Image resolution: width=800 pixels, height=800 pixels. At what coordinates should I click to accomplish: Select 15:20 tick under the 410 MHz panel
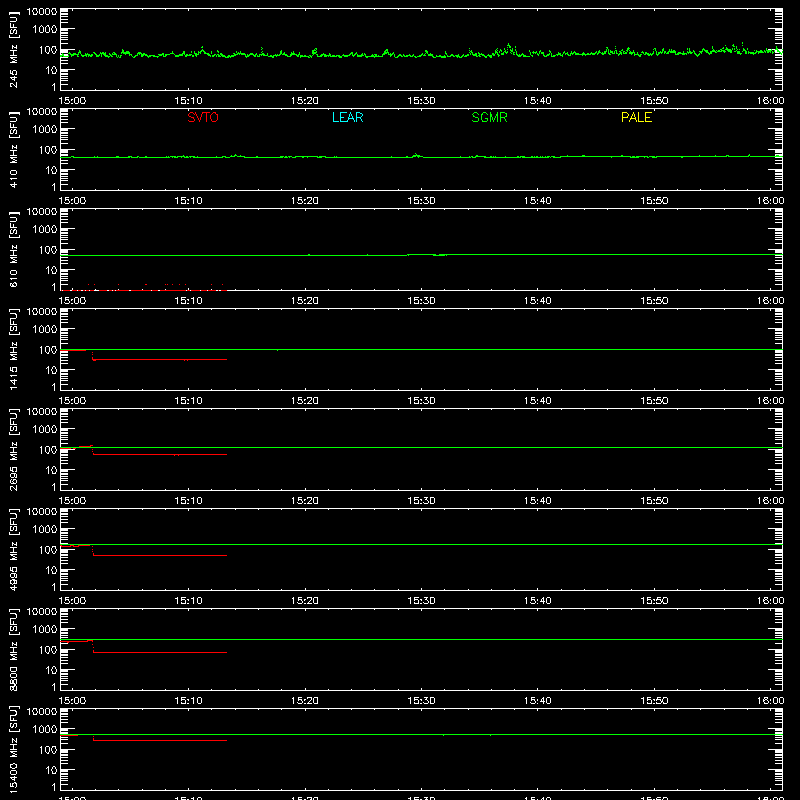point(305,201)
